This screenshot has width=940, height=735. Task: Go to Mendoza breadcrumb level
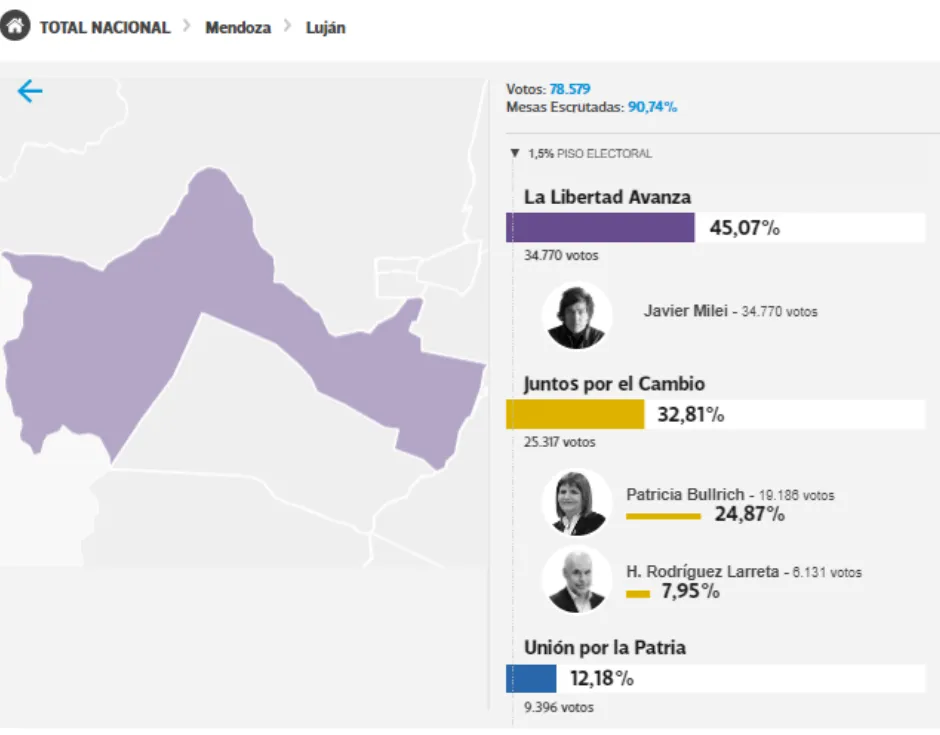[x=238, y=28]
